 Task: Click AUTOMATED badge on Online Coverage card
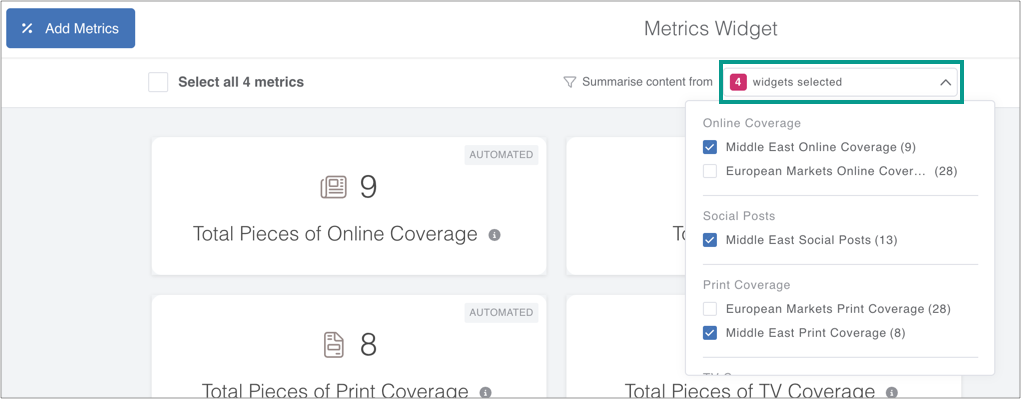point(501,155)
